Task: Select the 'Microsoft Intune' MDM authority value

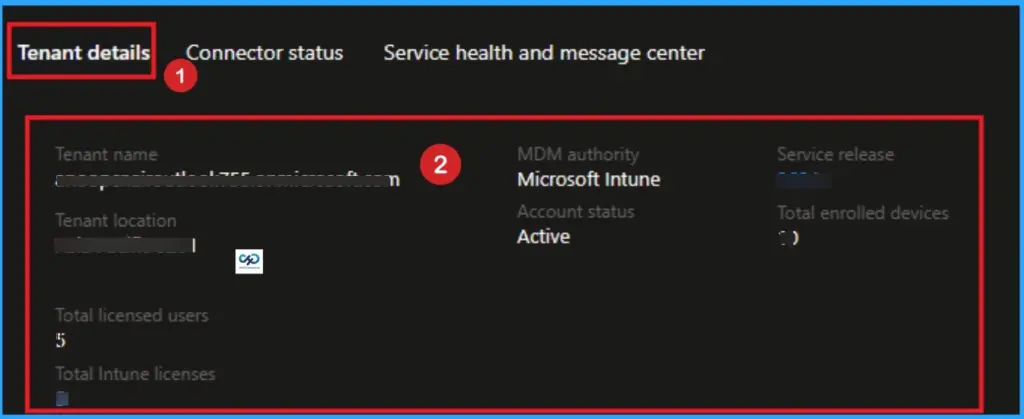Action: tap(588, 179)
